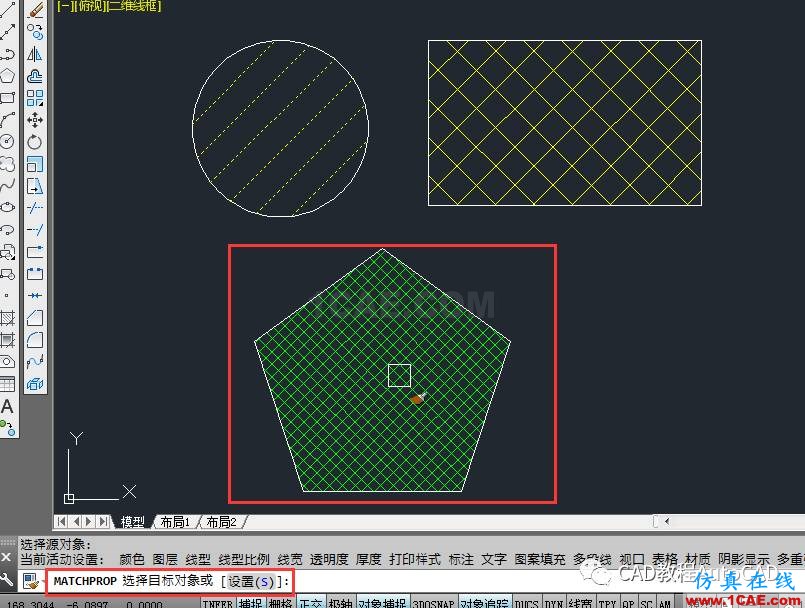The width and height of the screenshot is (805, 608).
Task: Go to next layout tab arrow
Action: pyautogui.click(x=89, y=522)
